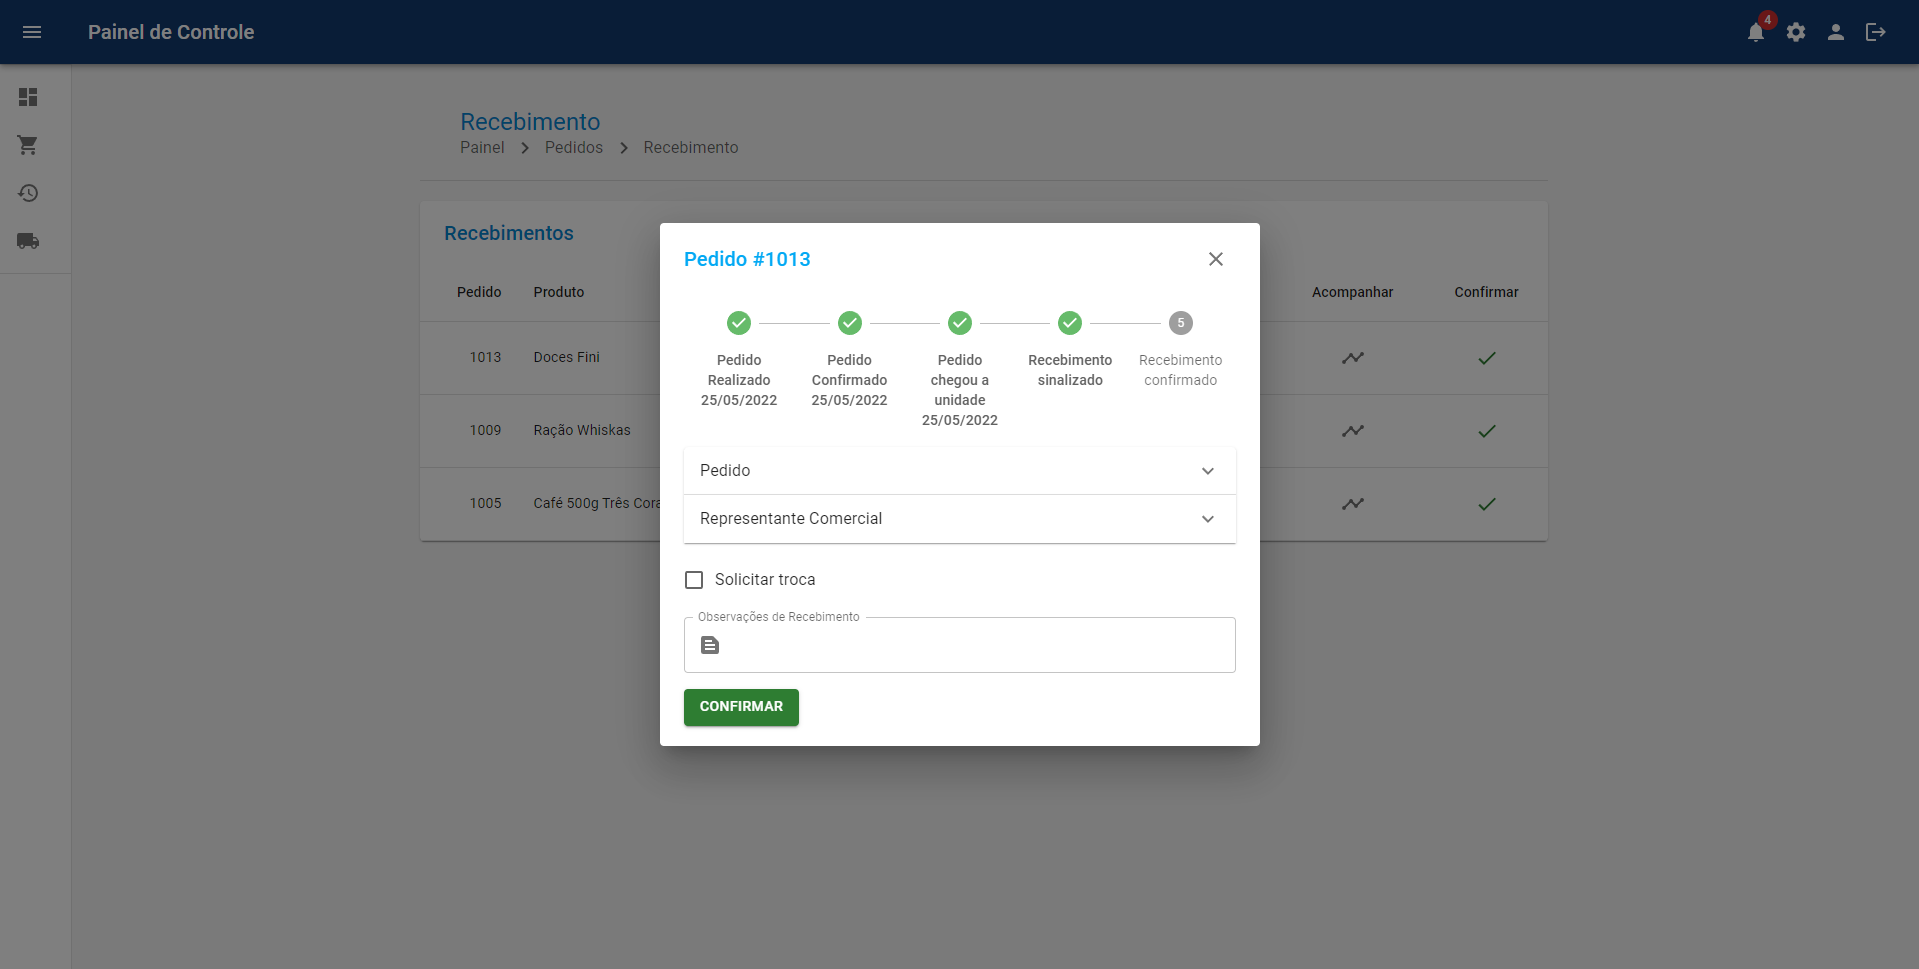
Task: Open the hamburger navigation menu
Action: point(32,32)
